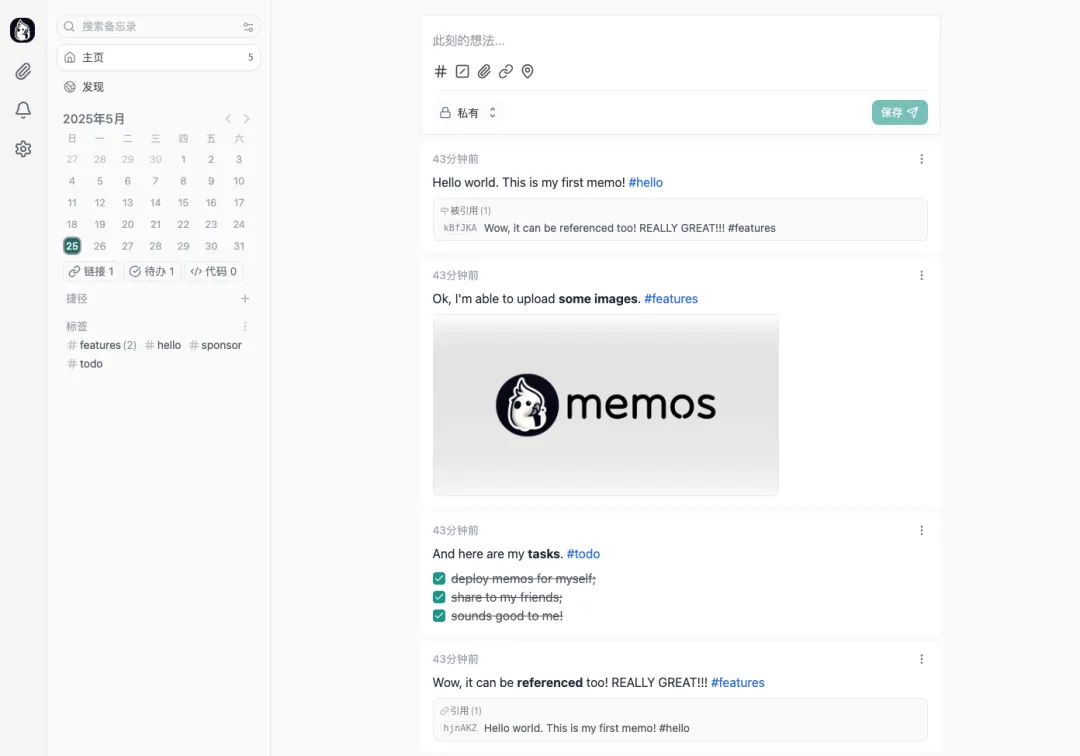Click the search filter sliders icon
The width and height of the screenshot is (1080, 756).
[248, 27]
